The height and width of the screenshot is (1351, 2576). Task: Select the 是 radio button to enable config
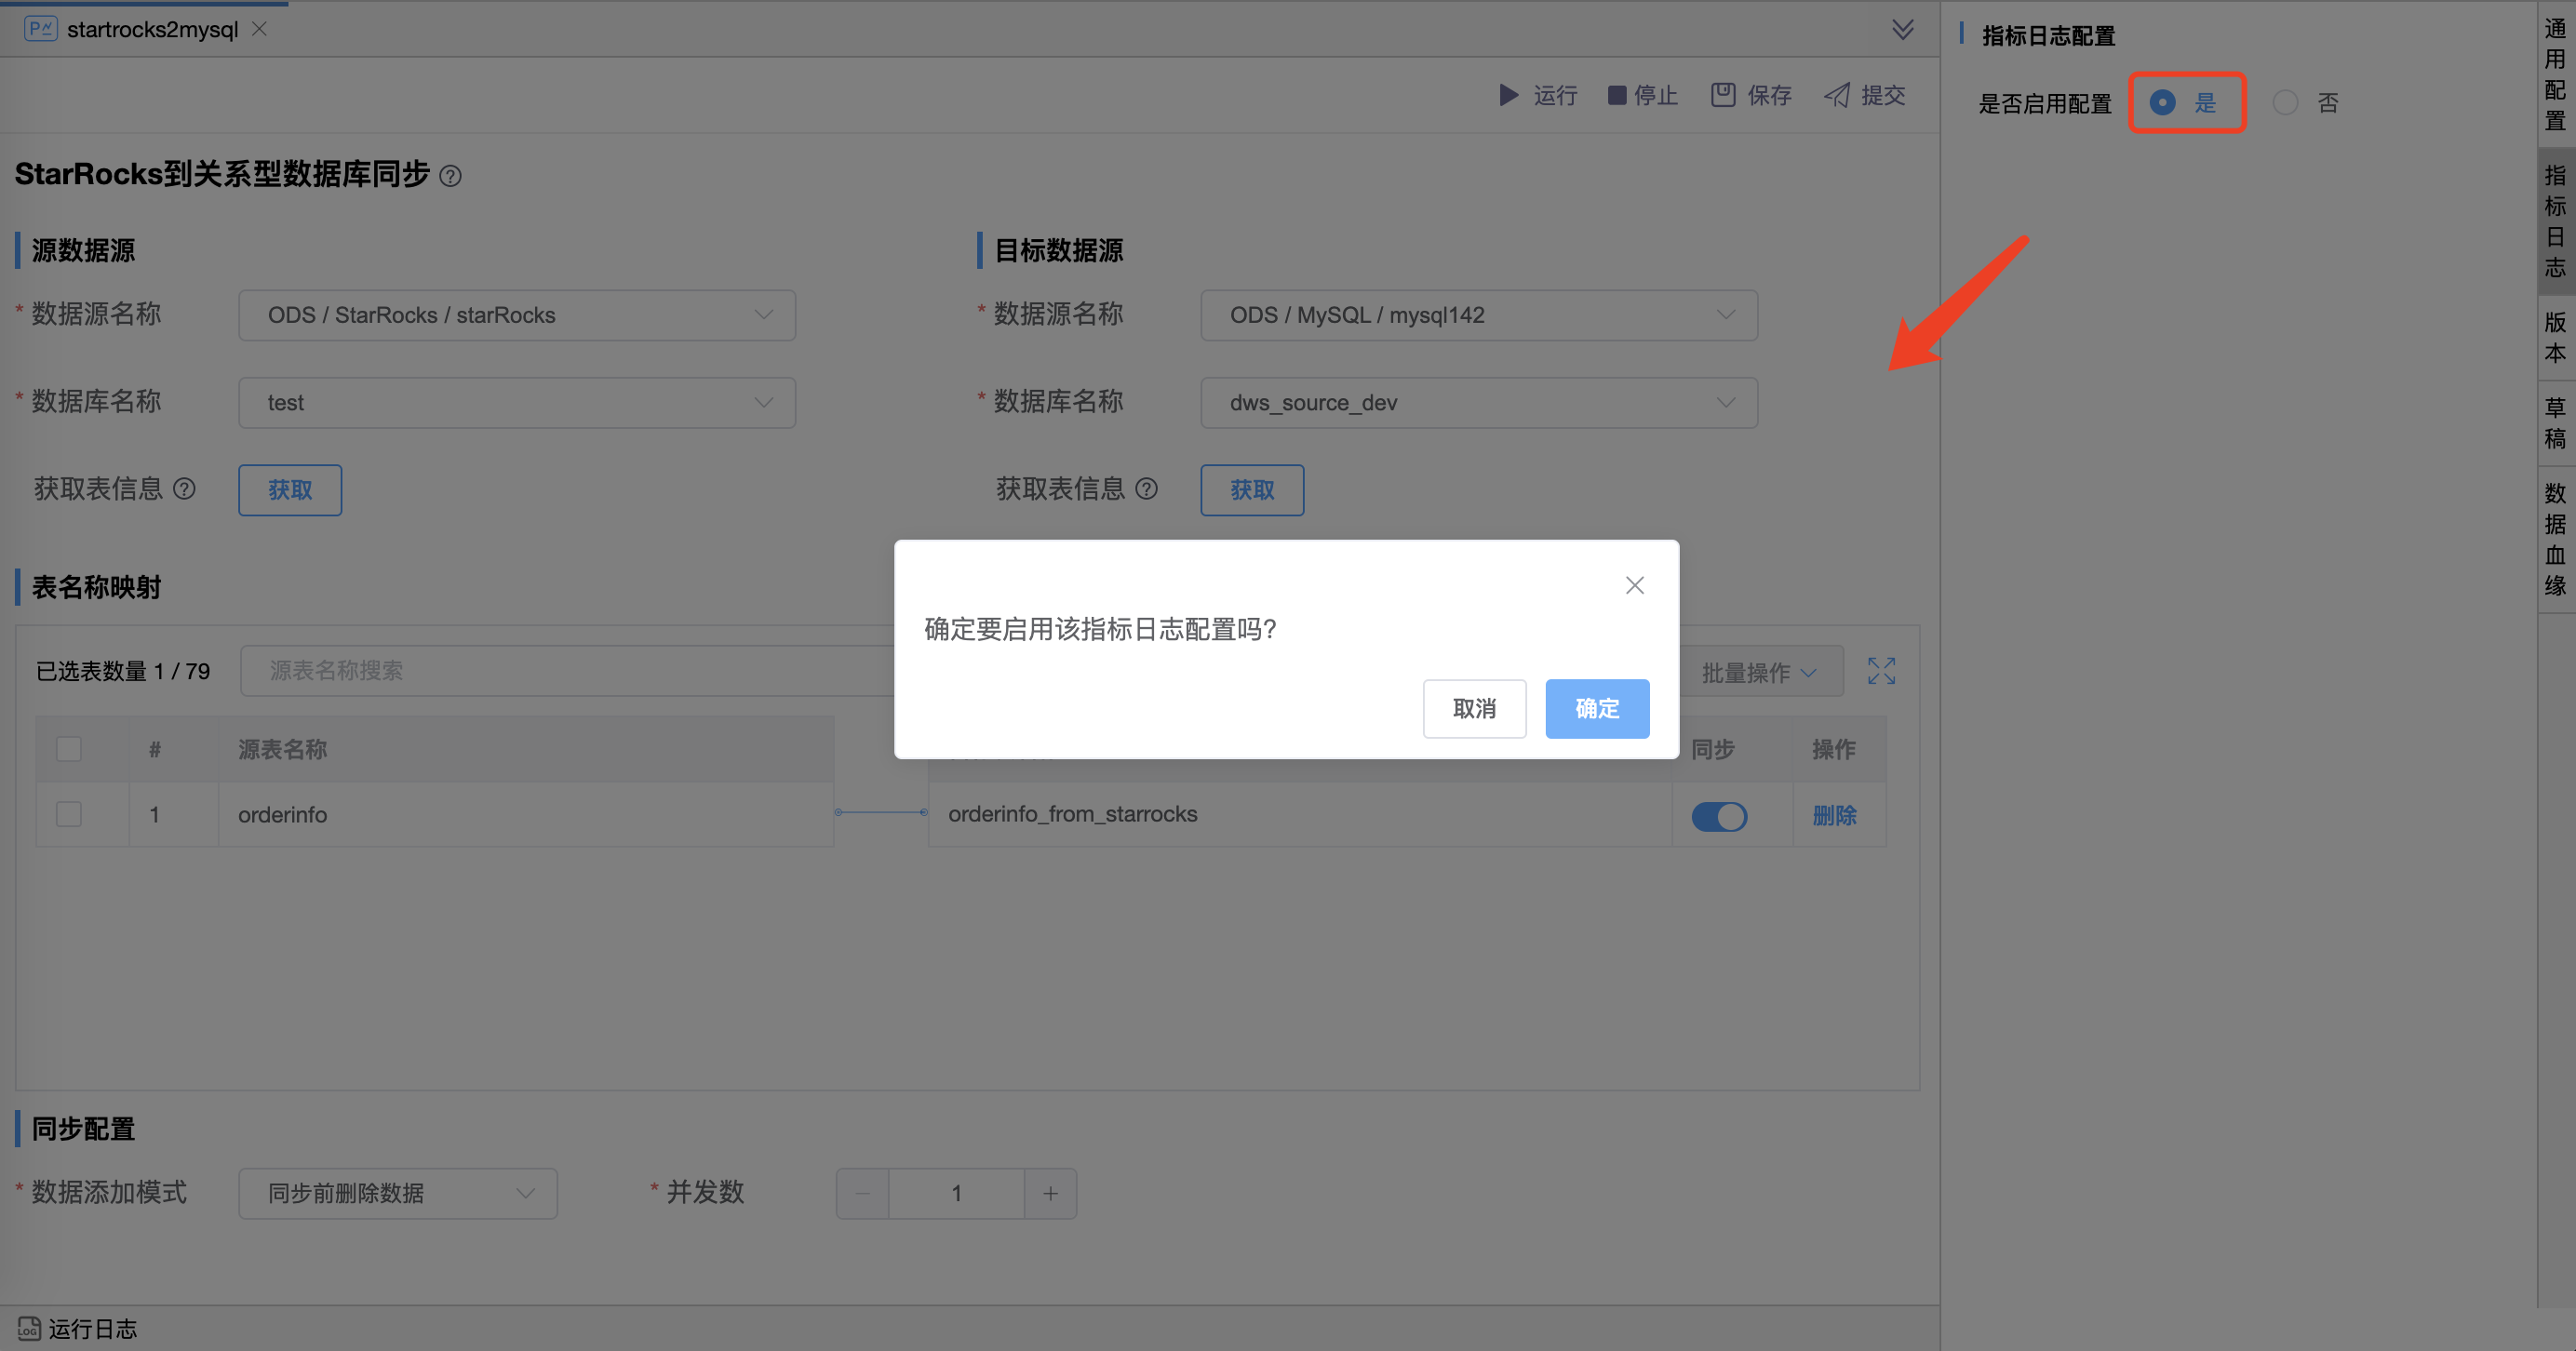coord(2162,102)
